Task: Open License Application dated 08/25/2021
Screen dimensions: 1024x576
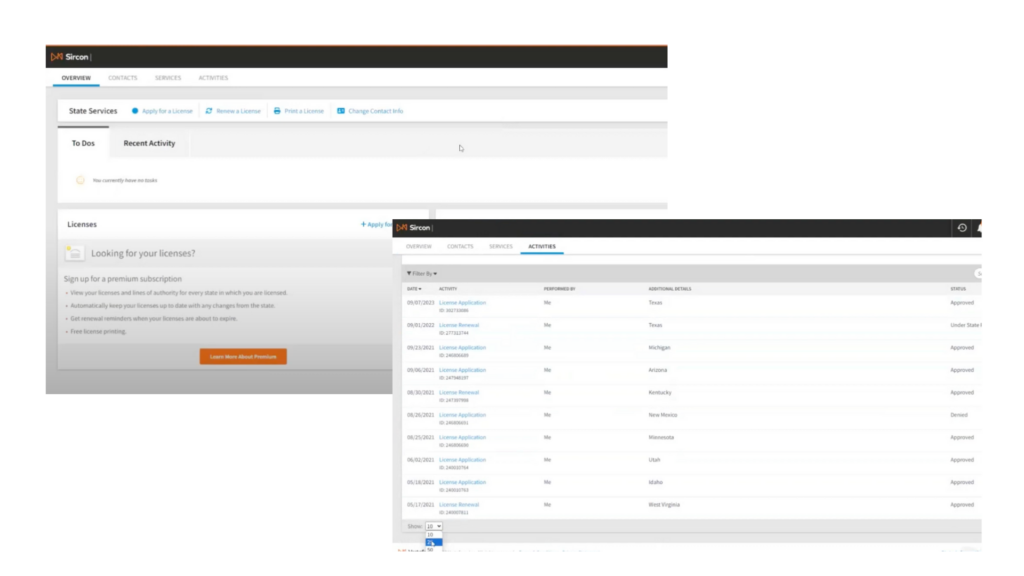Action: tap(462, 438)
